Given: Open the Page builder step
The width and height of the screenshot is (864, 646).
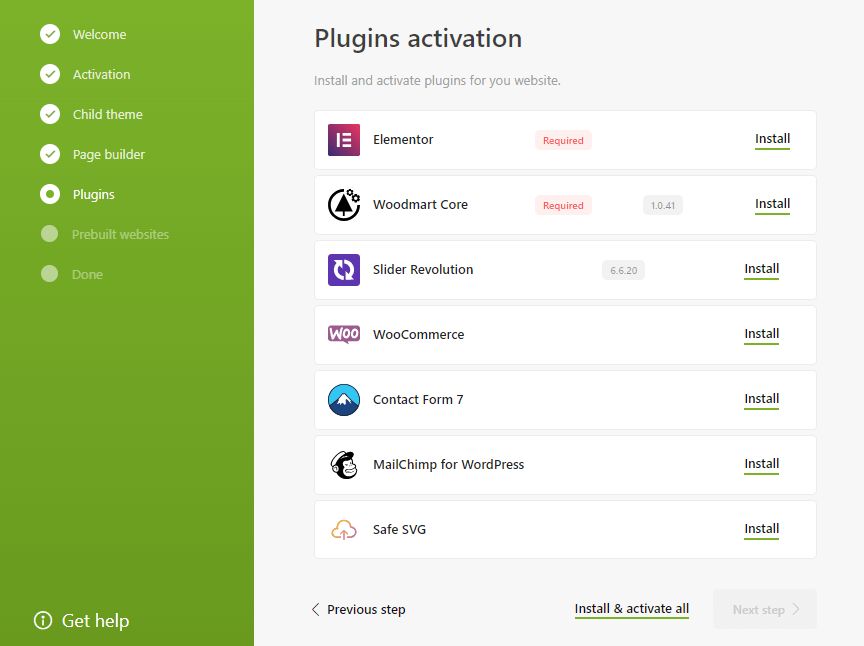Looking at the screenshot, I should click(109, 155).
